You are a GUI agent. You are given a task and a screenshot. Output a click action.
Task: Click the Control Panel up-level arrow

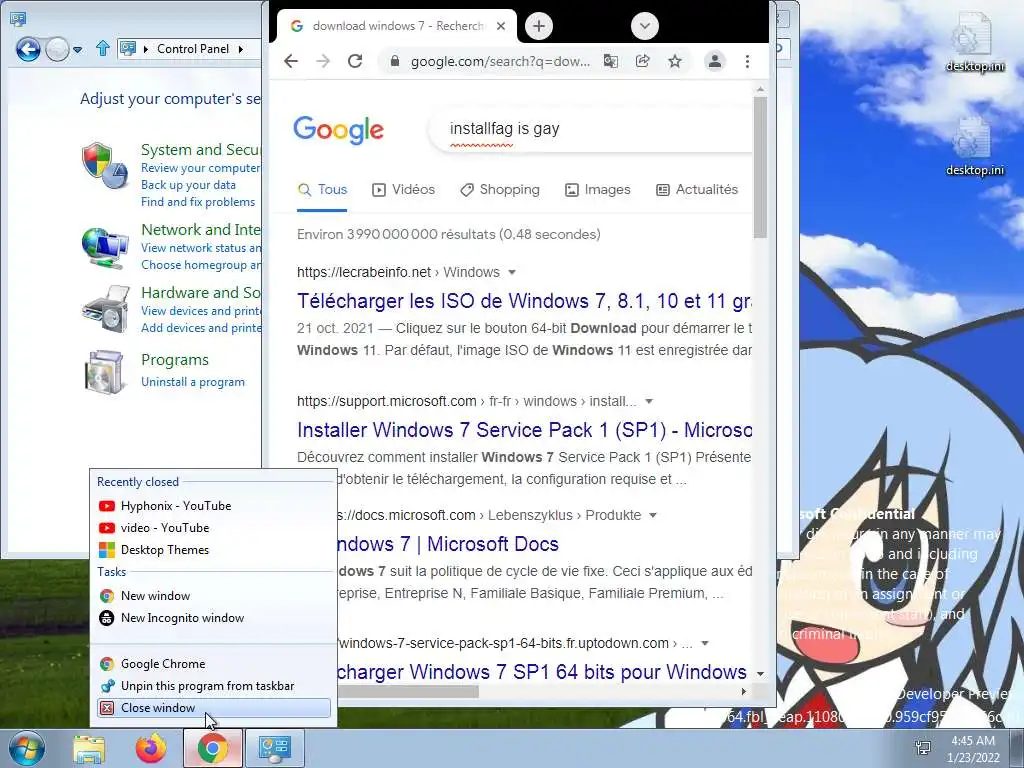tap(103, 48)
